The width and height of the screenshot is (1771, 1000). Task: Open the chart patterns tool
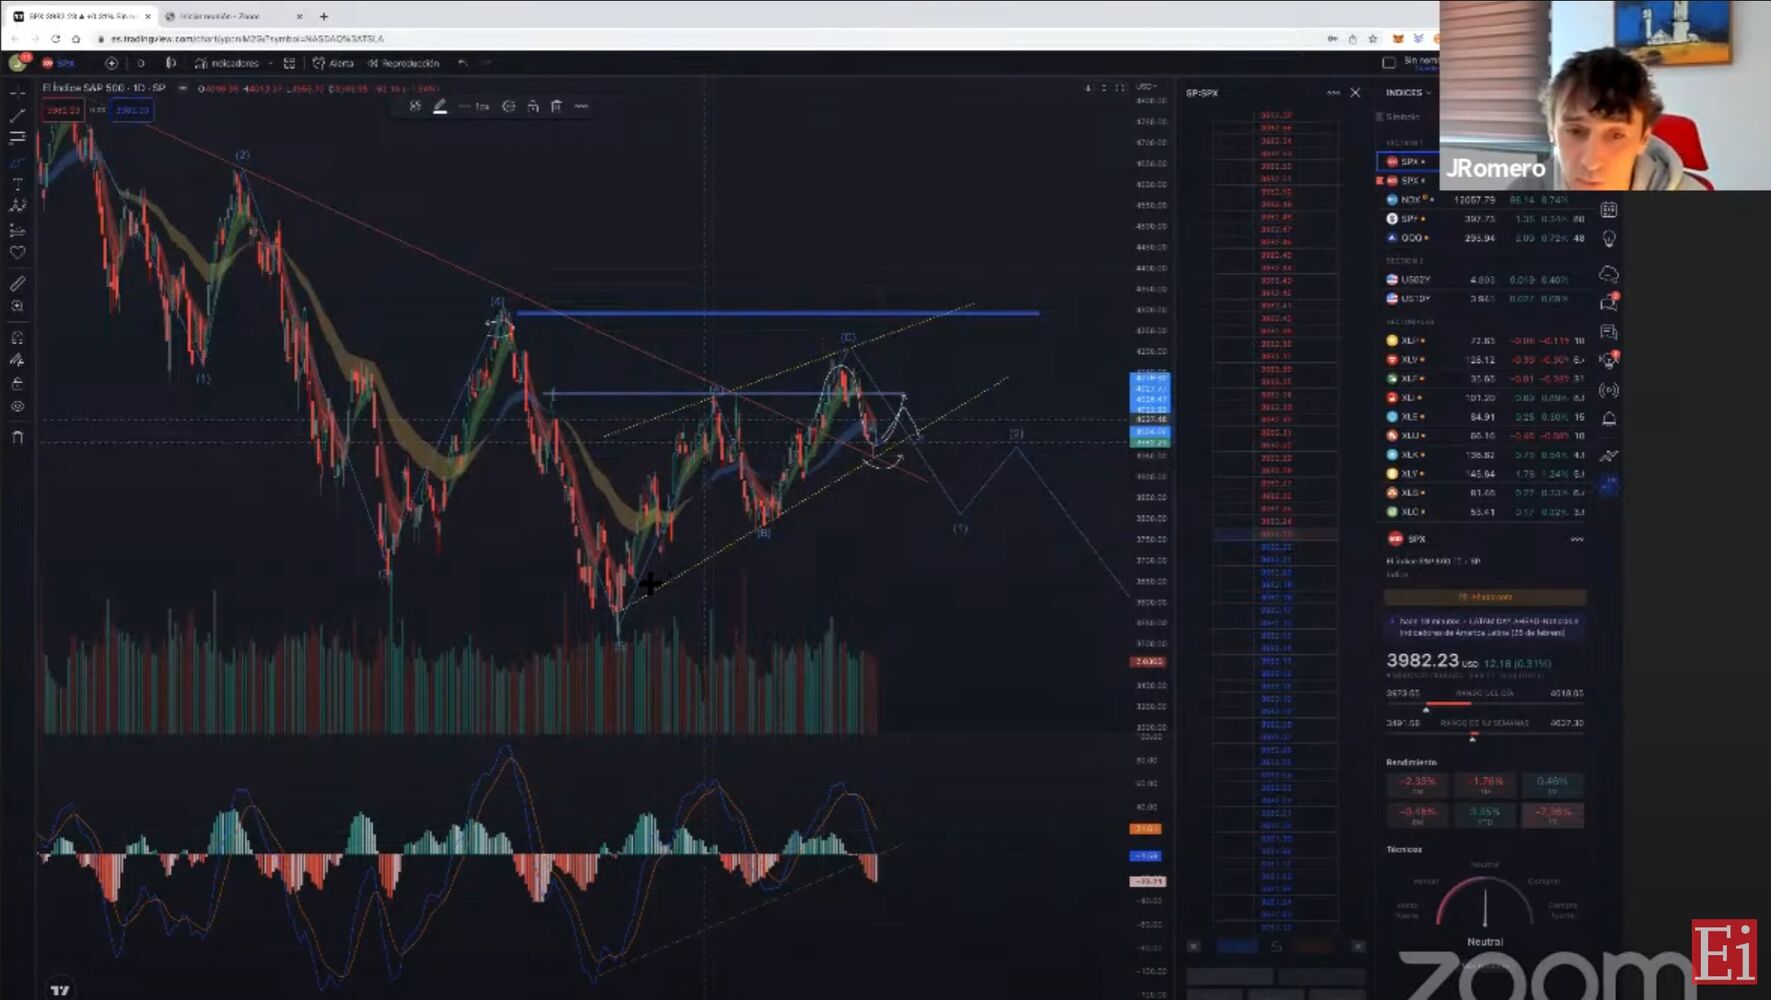point(17,206)
